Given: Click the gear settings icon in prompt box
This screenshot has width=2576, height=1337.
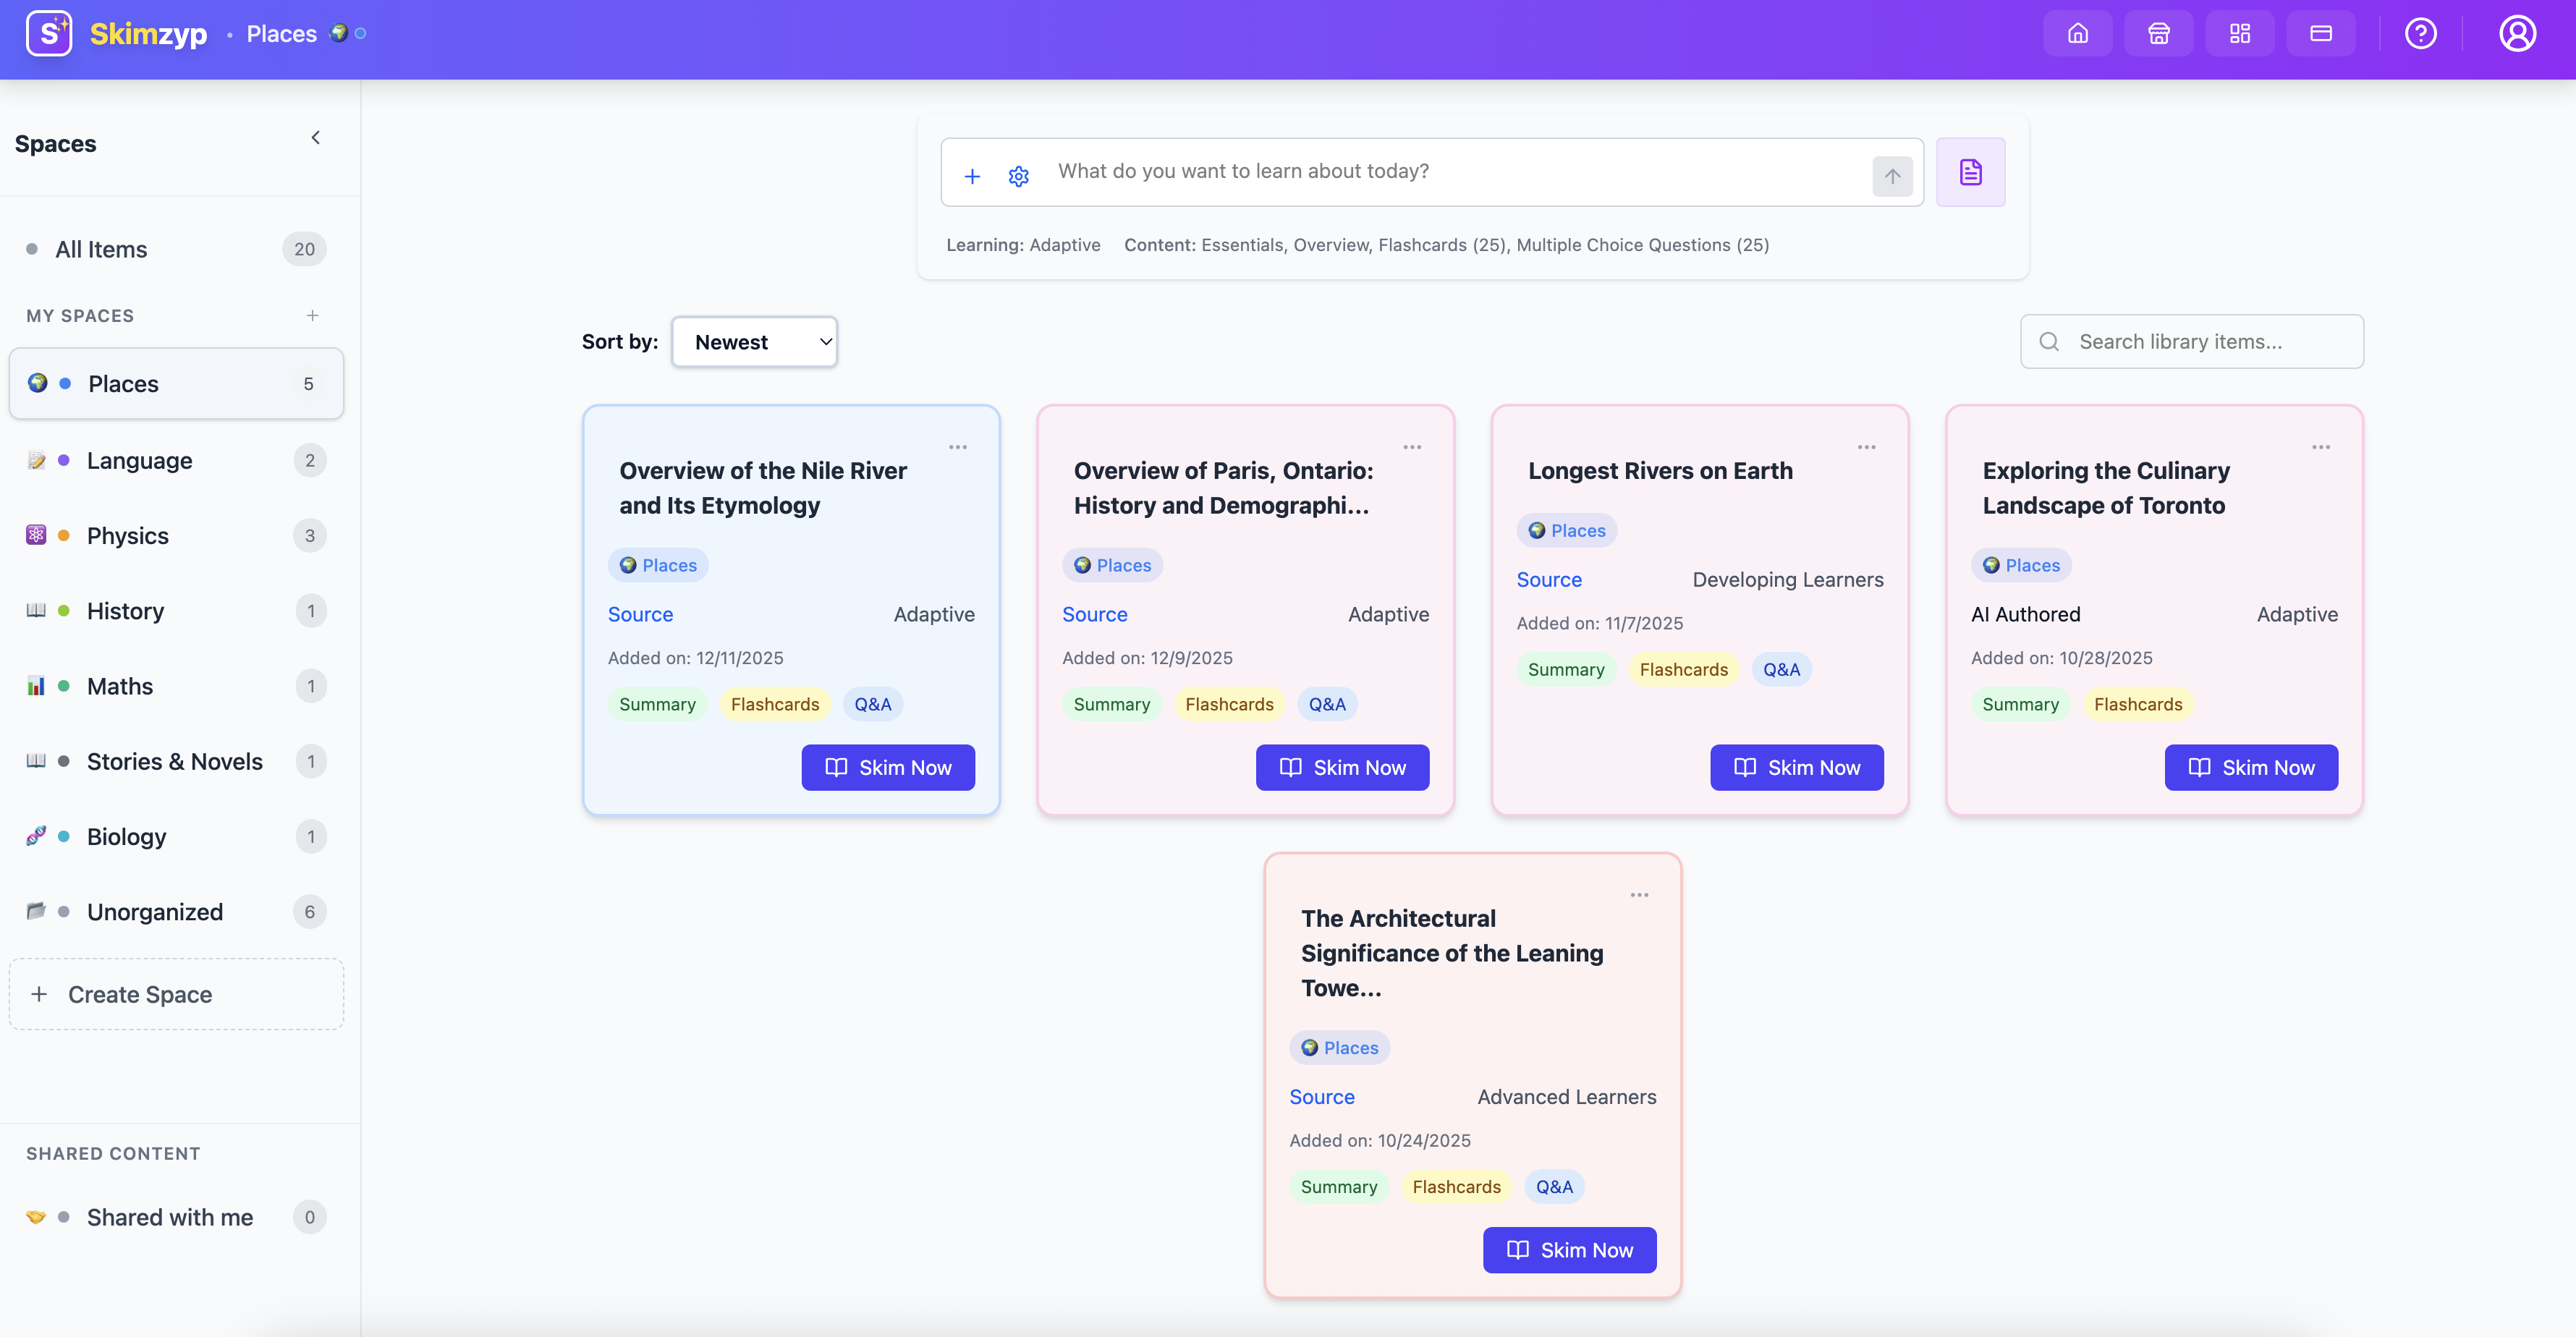Looking at the screenshot, I should [x=1018, y=176].
